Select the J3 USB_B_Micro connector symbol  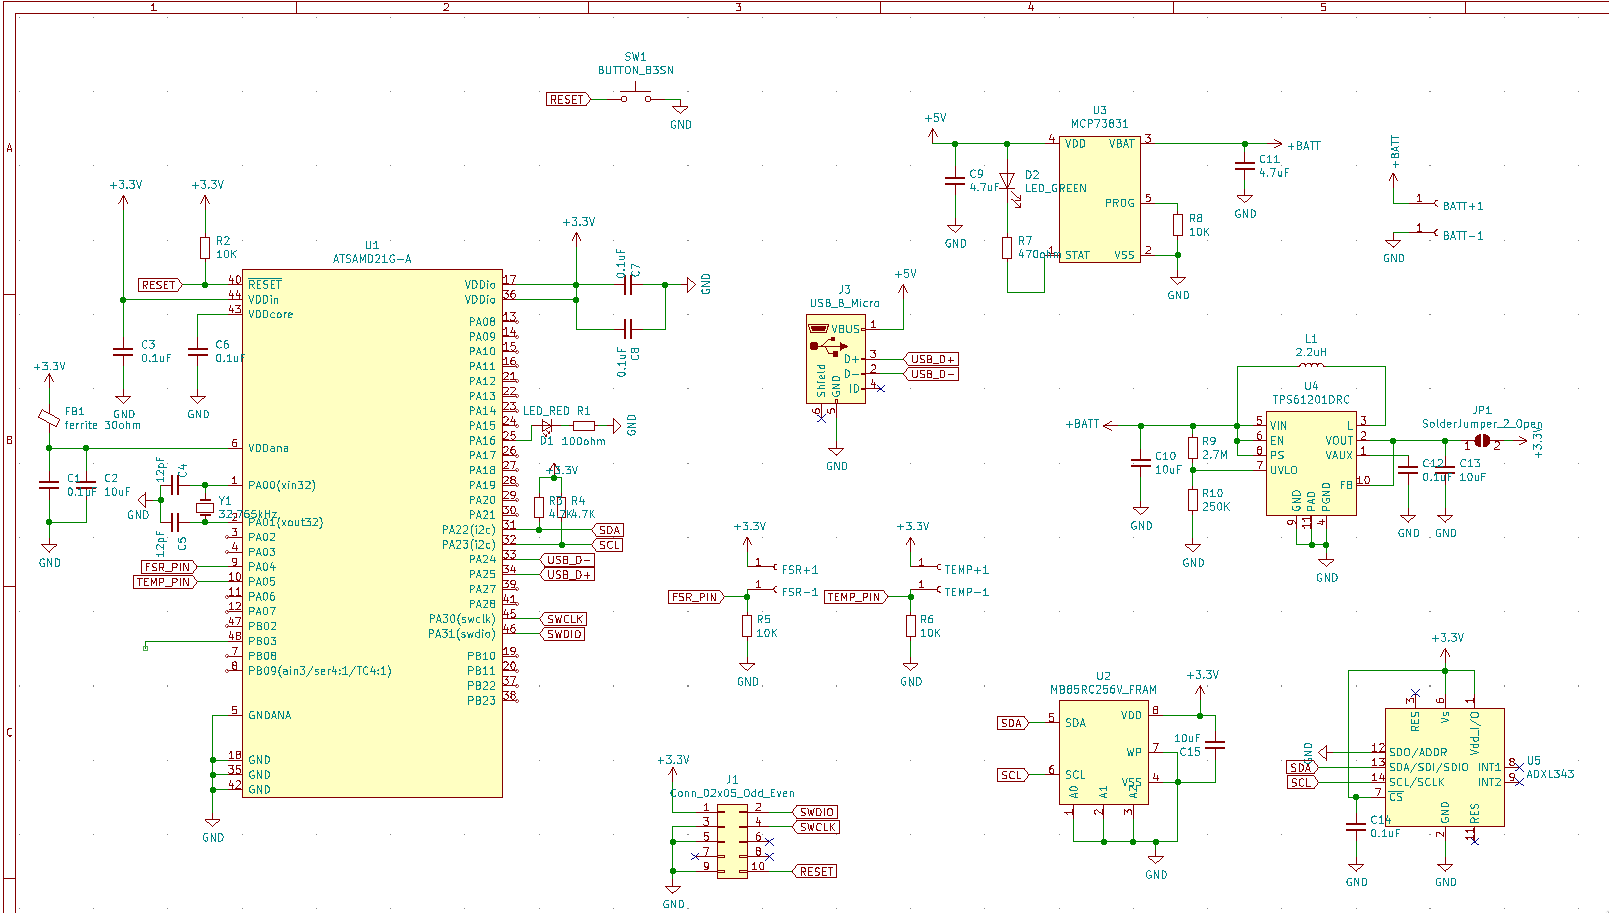pos(836,359)
